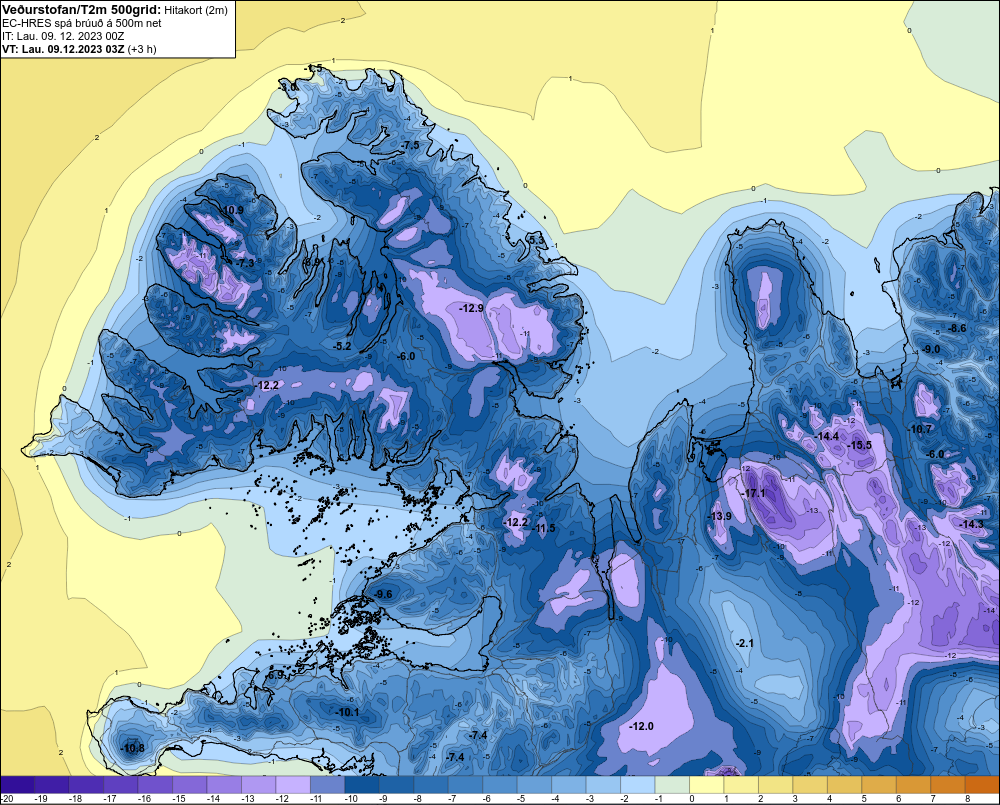Image resolution: width=1000 pixels, height=805 pixels.
Task: Click the -9.0 temperature value on the map
Action: 931,349
